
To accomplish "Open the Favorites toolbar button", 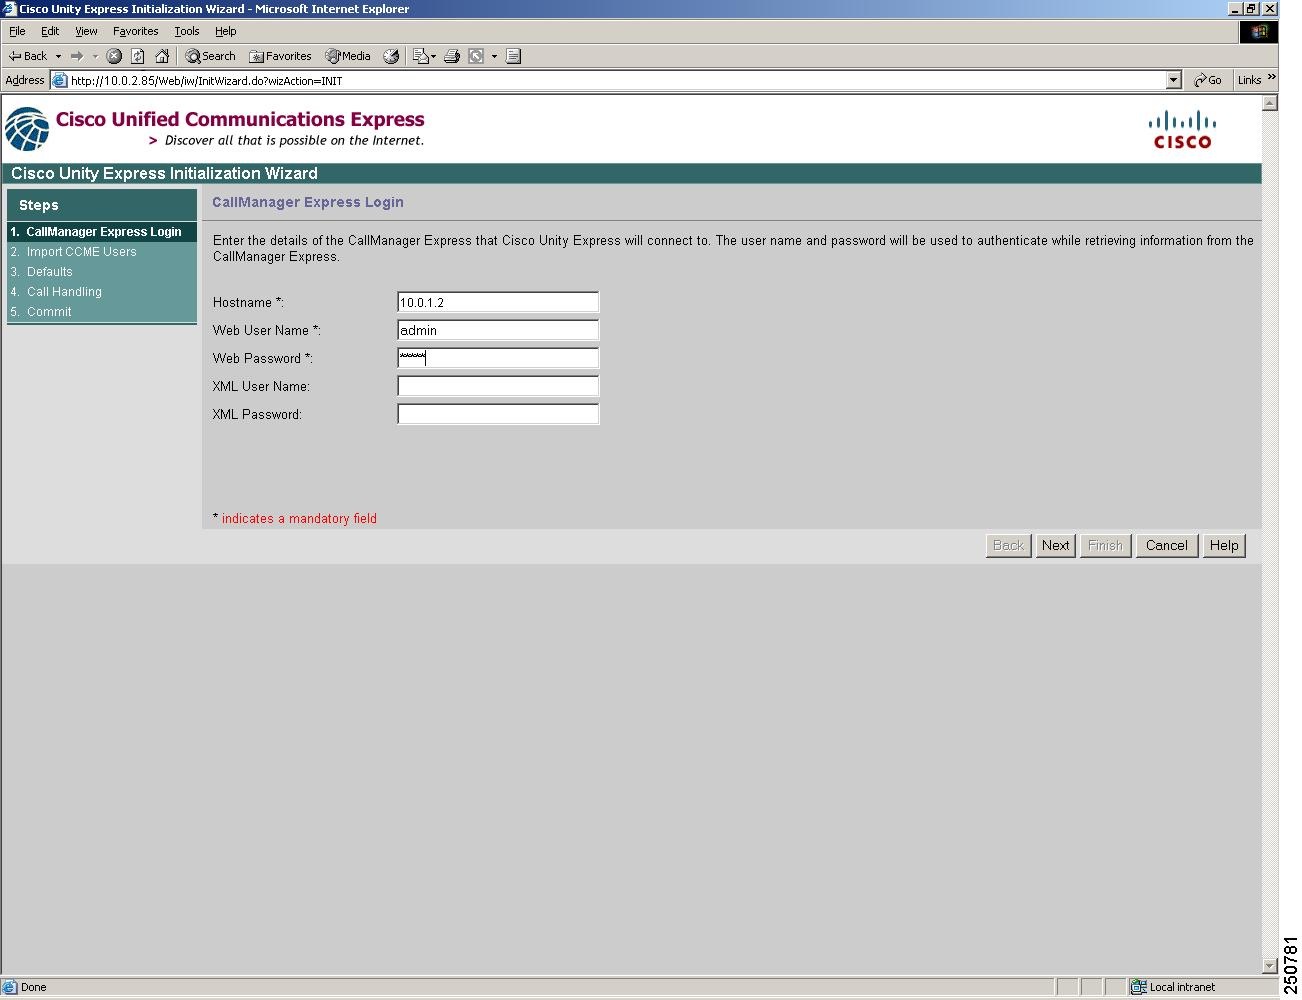I will coord(280,56).
